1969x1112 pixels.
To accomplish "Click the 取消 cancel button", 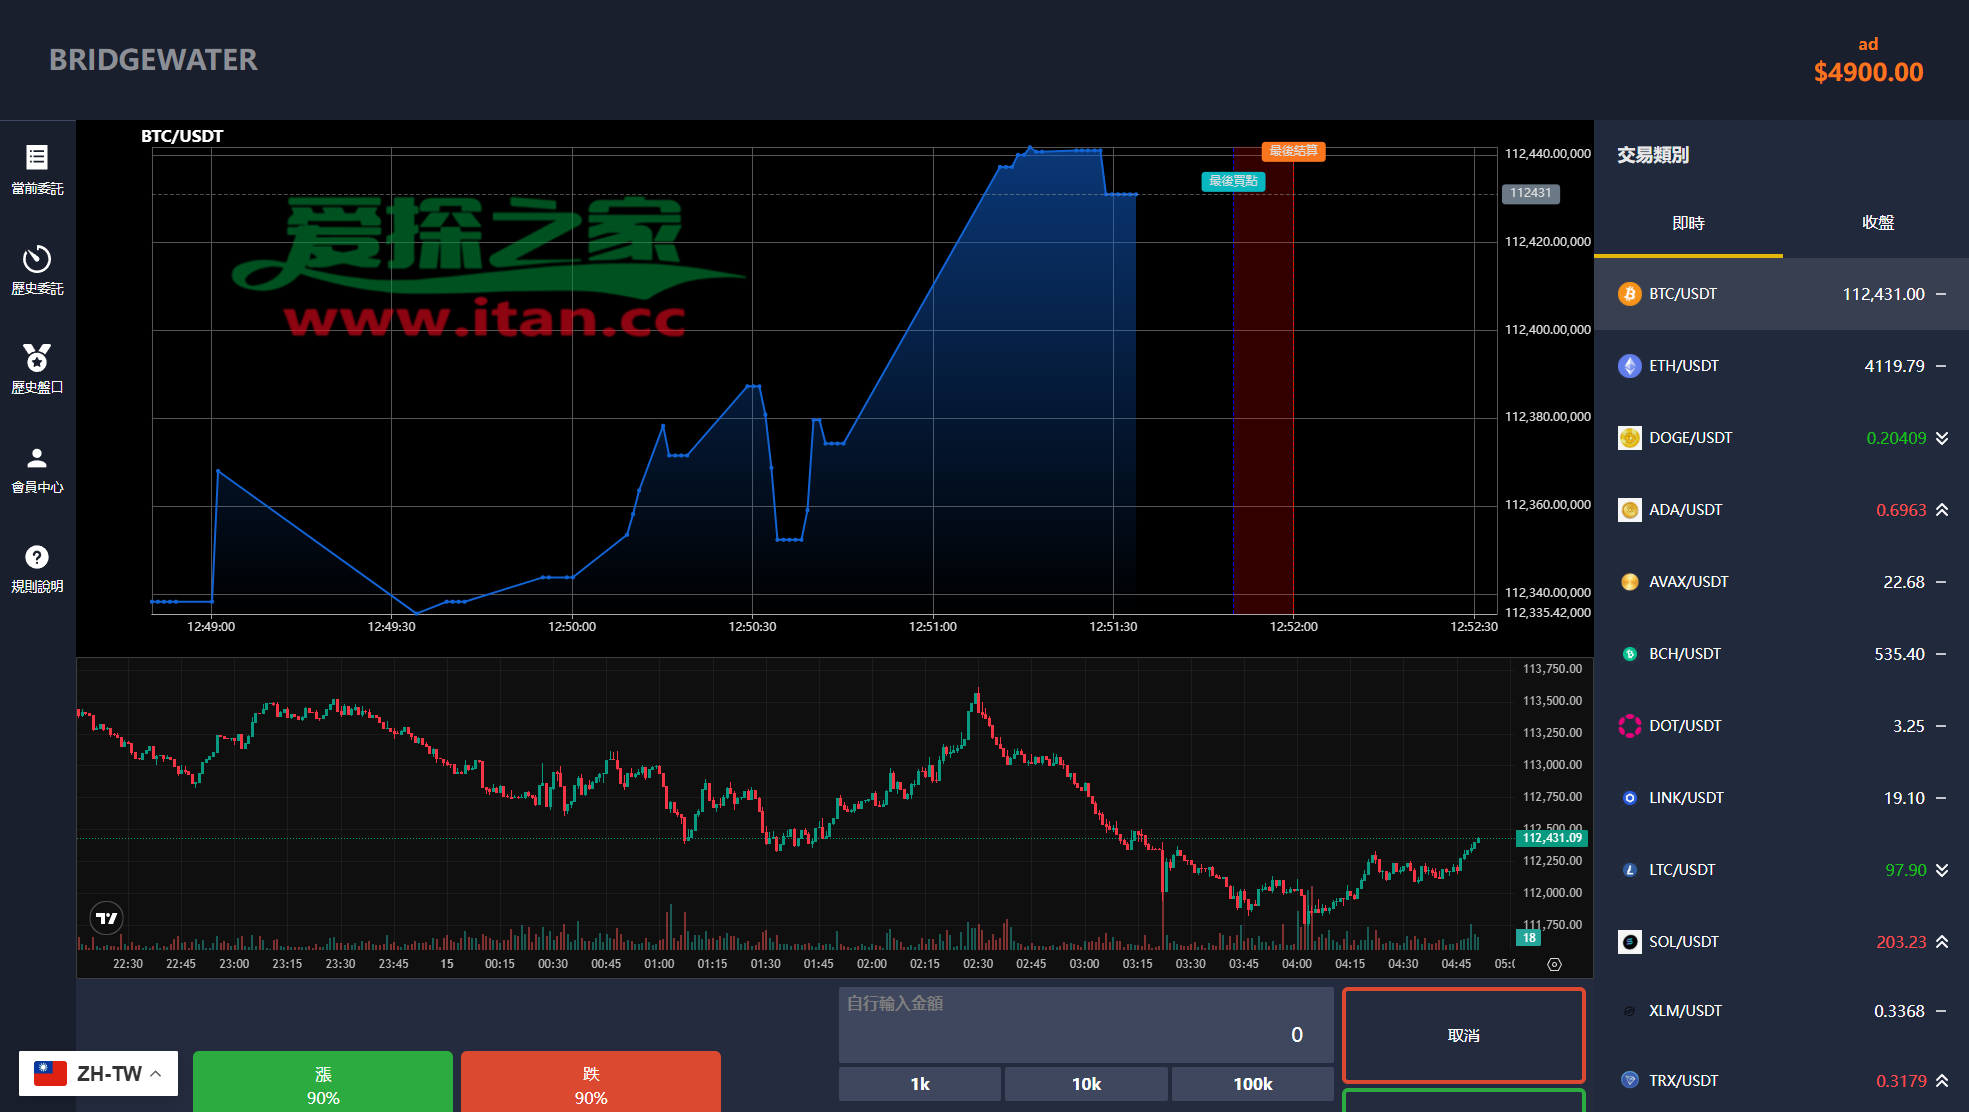I will (x=1463, y=1035).
